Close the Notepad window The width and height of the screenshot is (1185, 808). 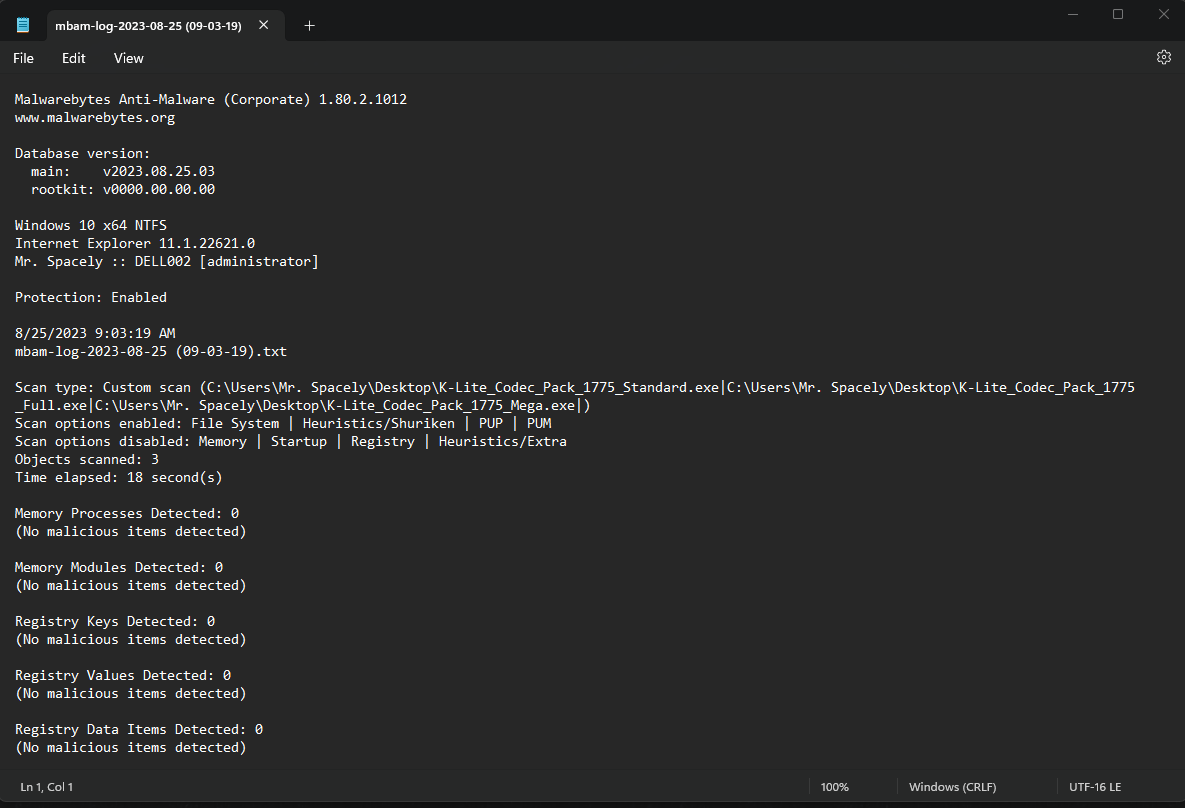coord(1164,14)
